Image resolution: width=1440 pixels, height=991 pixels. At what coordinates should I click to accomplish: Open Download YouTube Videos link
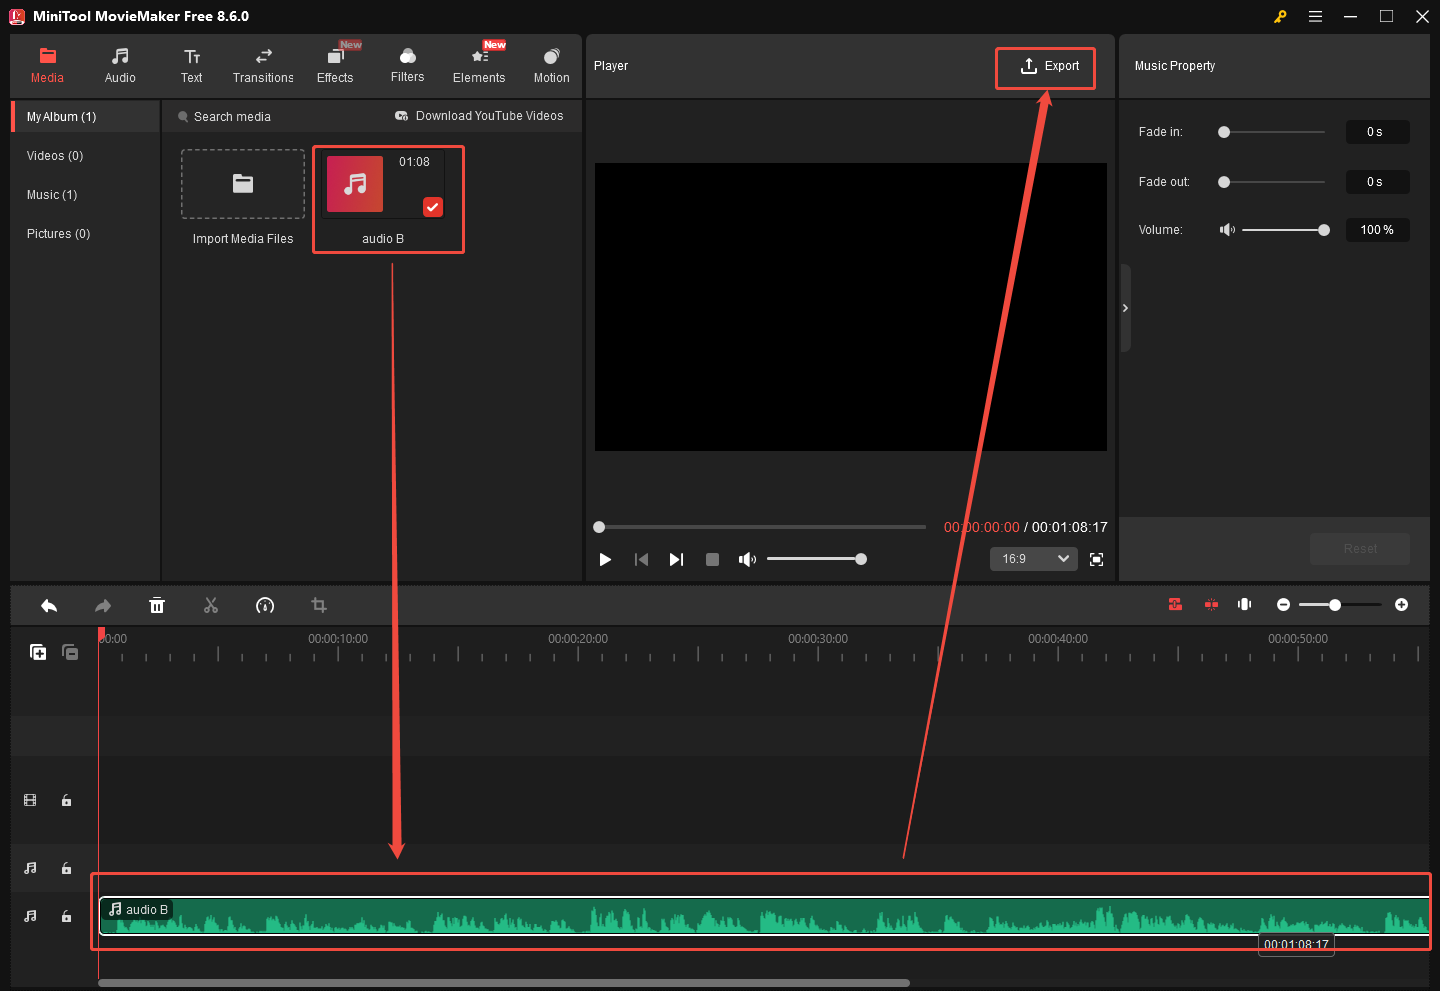479,116
